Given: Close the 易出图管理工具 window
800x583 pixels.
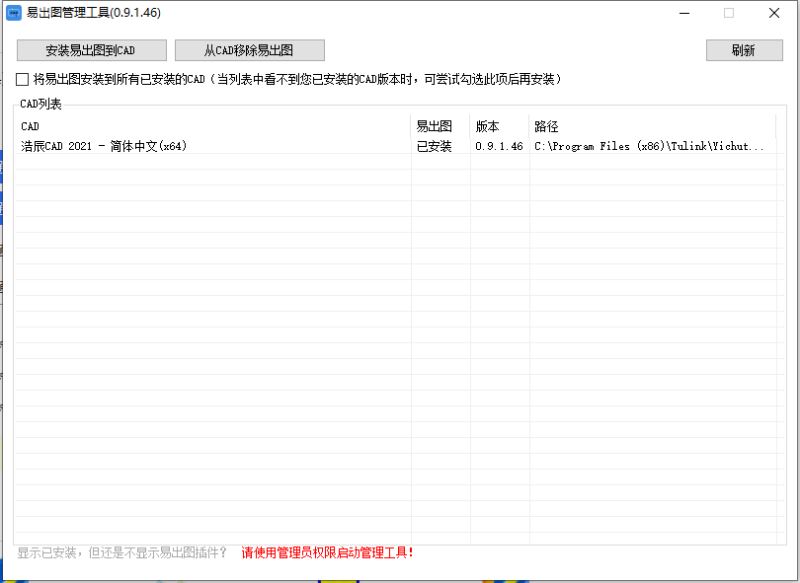Looking at the screenshot, I should tap(774, 13).
